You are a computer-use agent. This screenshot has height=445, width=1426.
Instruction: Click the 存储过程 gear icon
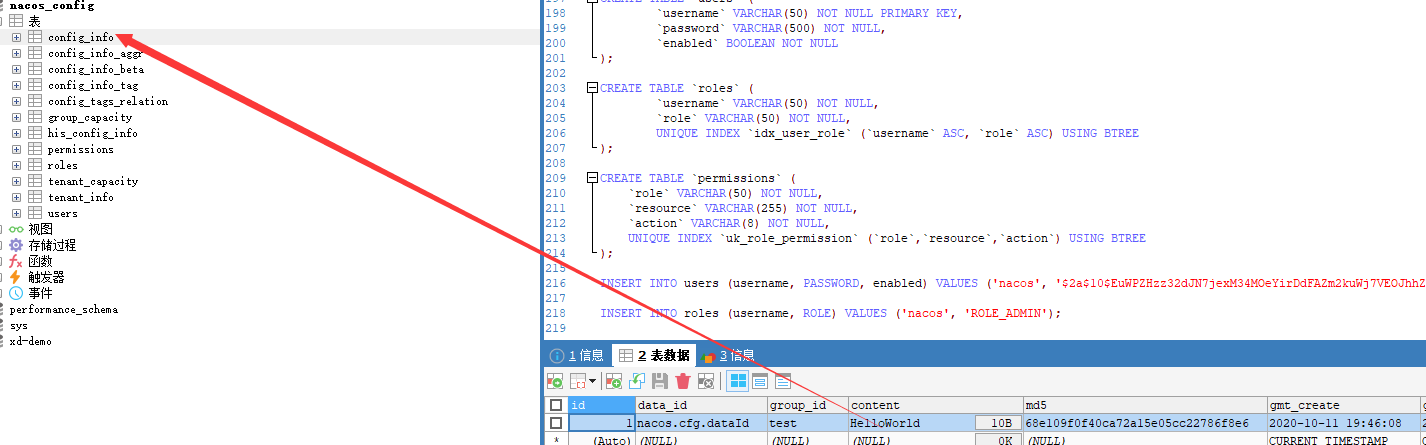tap(16, 245)
